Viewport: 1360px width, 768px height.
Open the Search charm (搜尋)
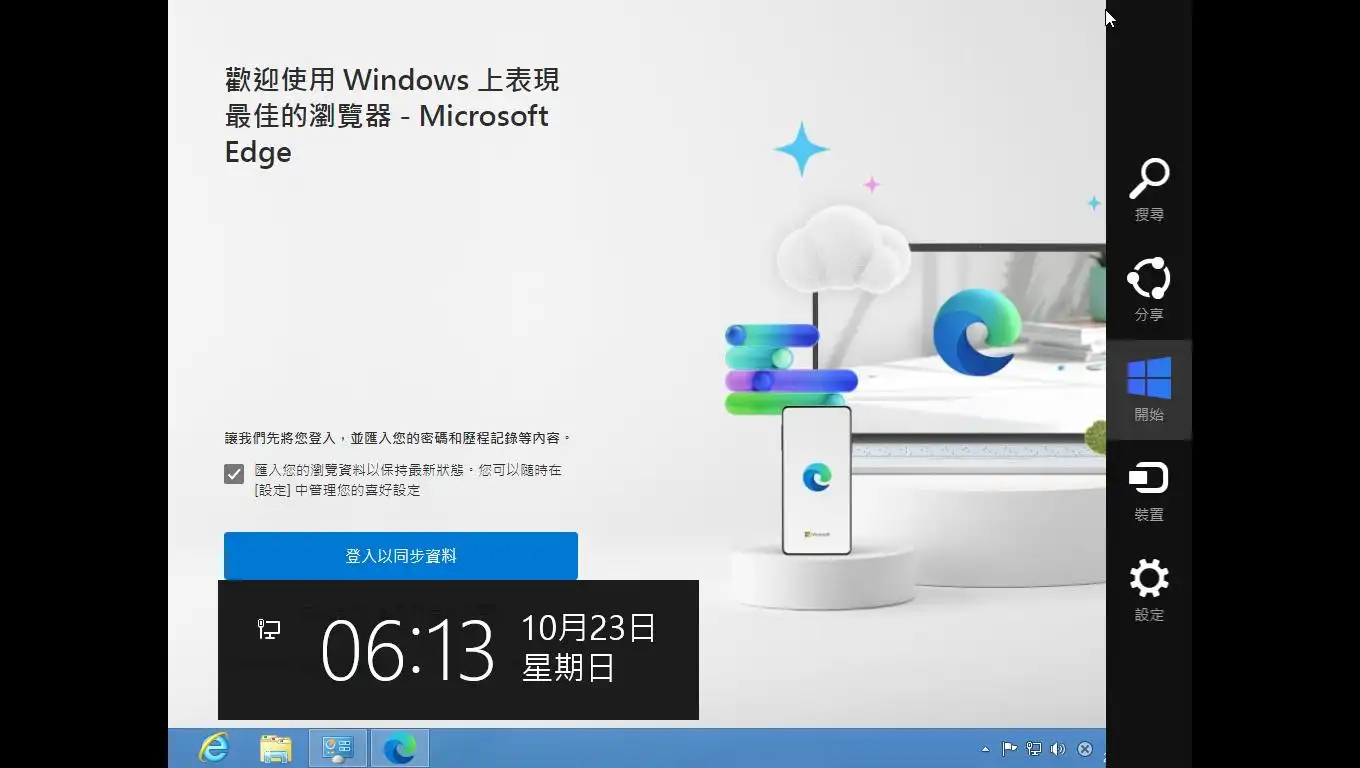pyautogui.click(x=1149, y=190)
